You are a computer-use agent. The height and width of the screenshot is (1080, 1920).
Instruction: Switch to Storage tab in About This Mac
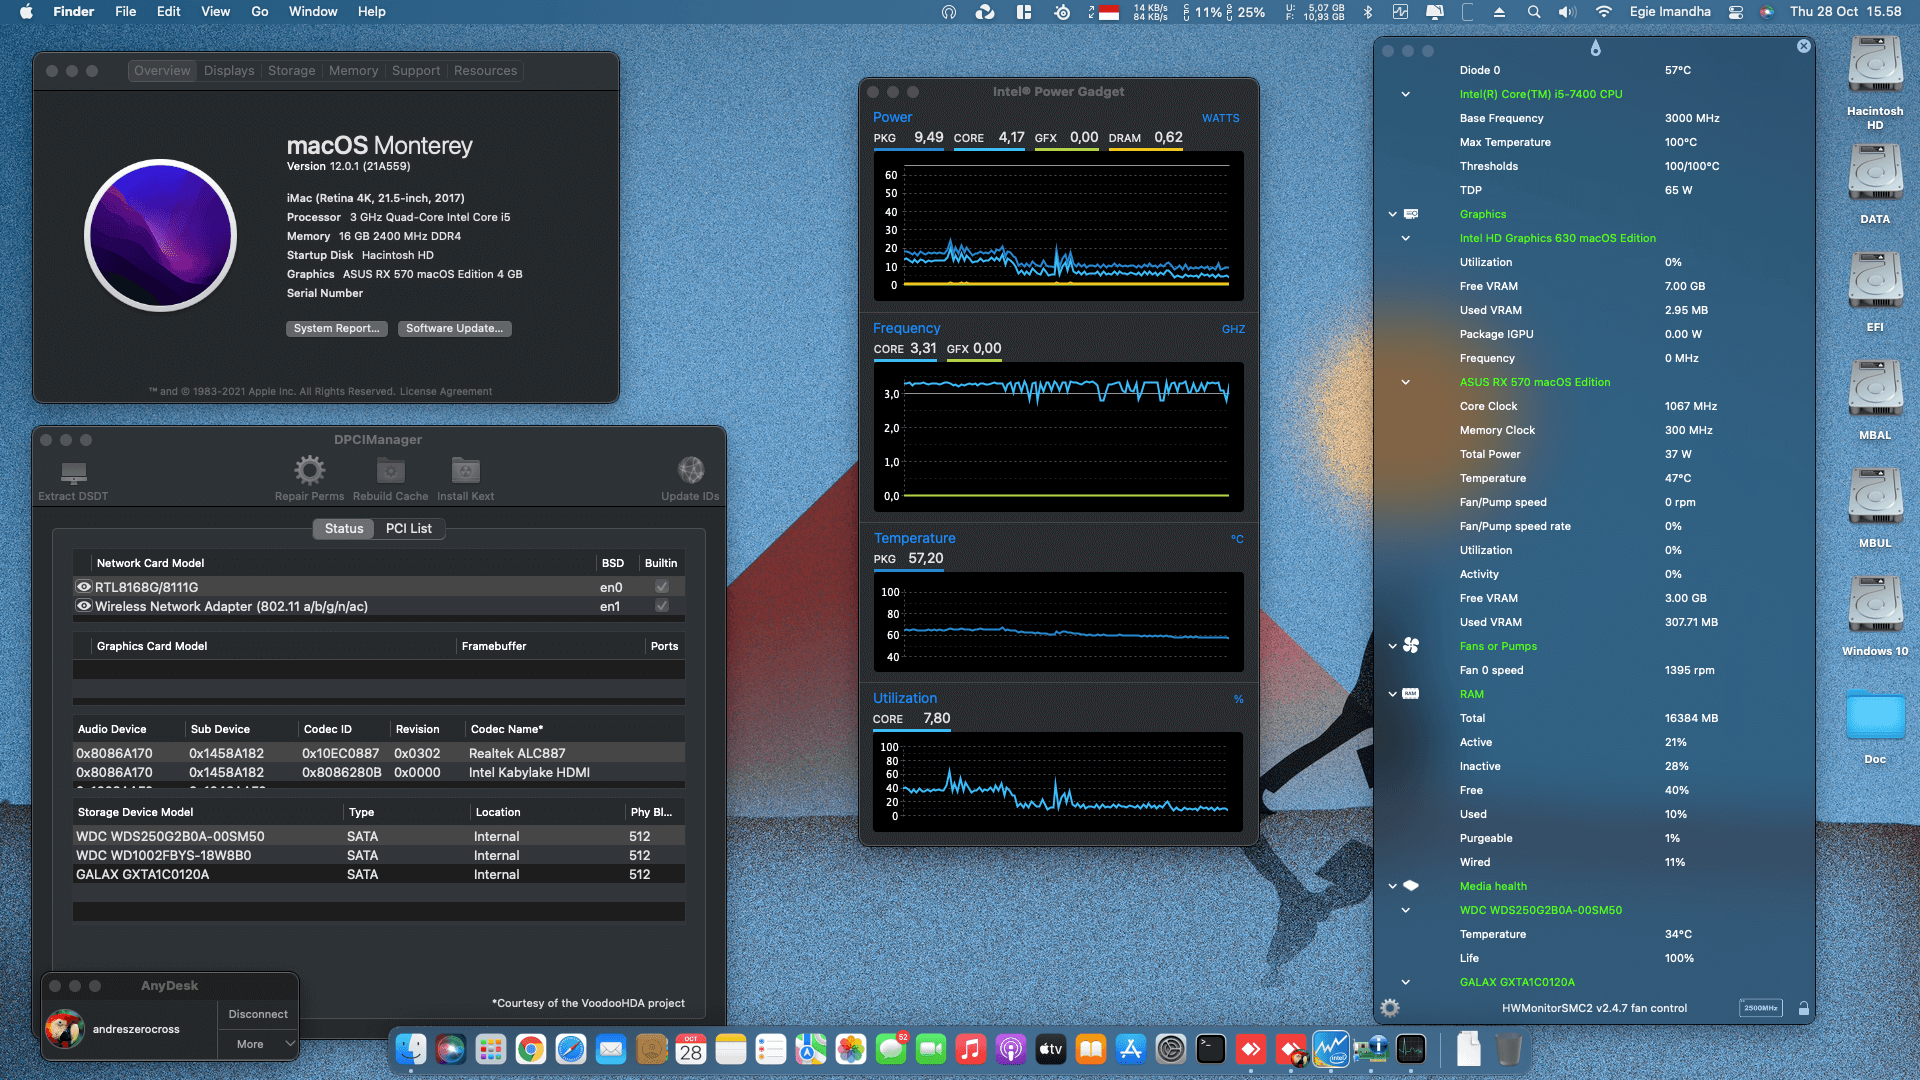click(x=291, y=71)
